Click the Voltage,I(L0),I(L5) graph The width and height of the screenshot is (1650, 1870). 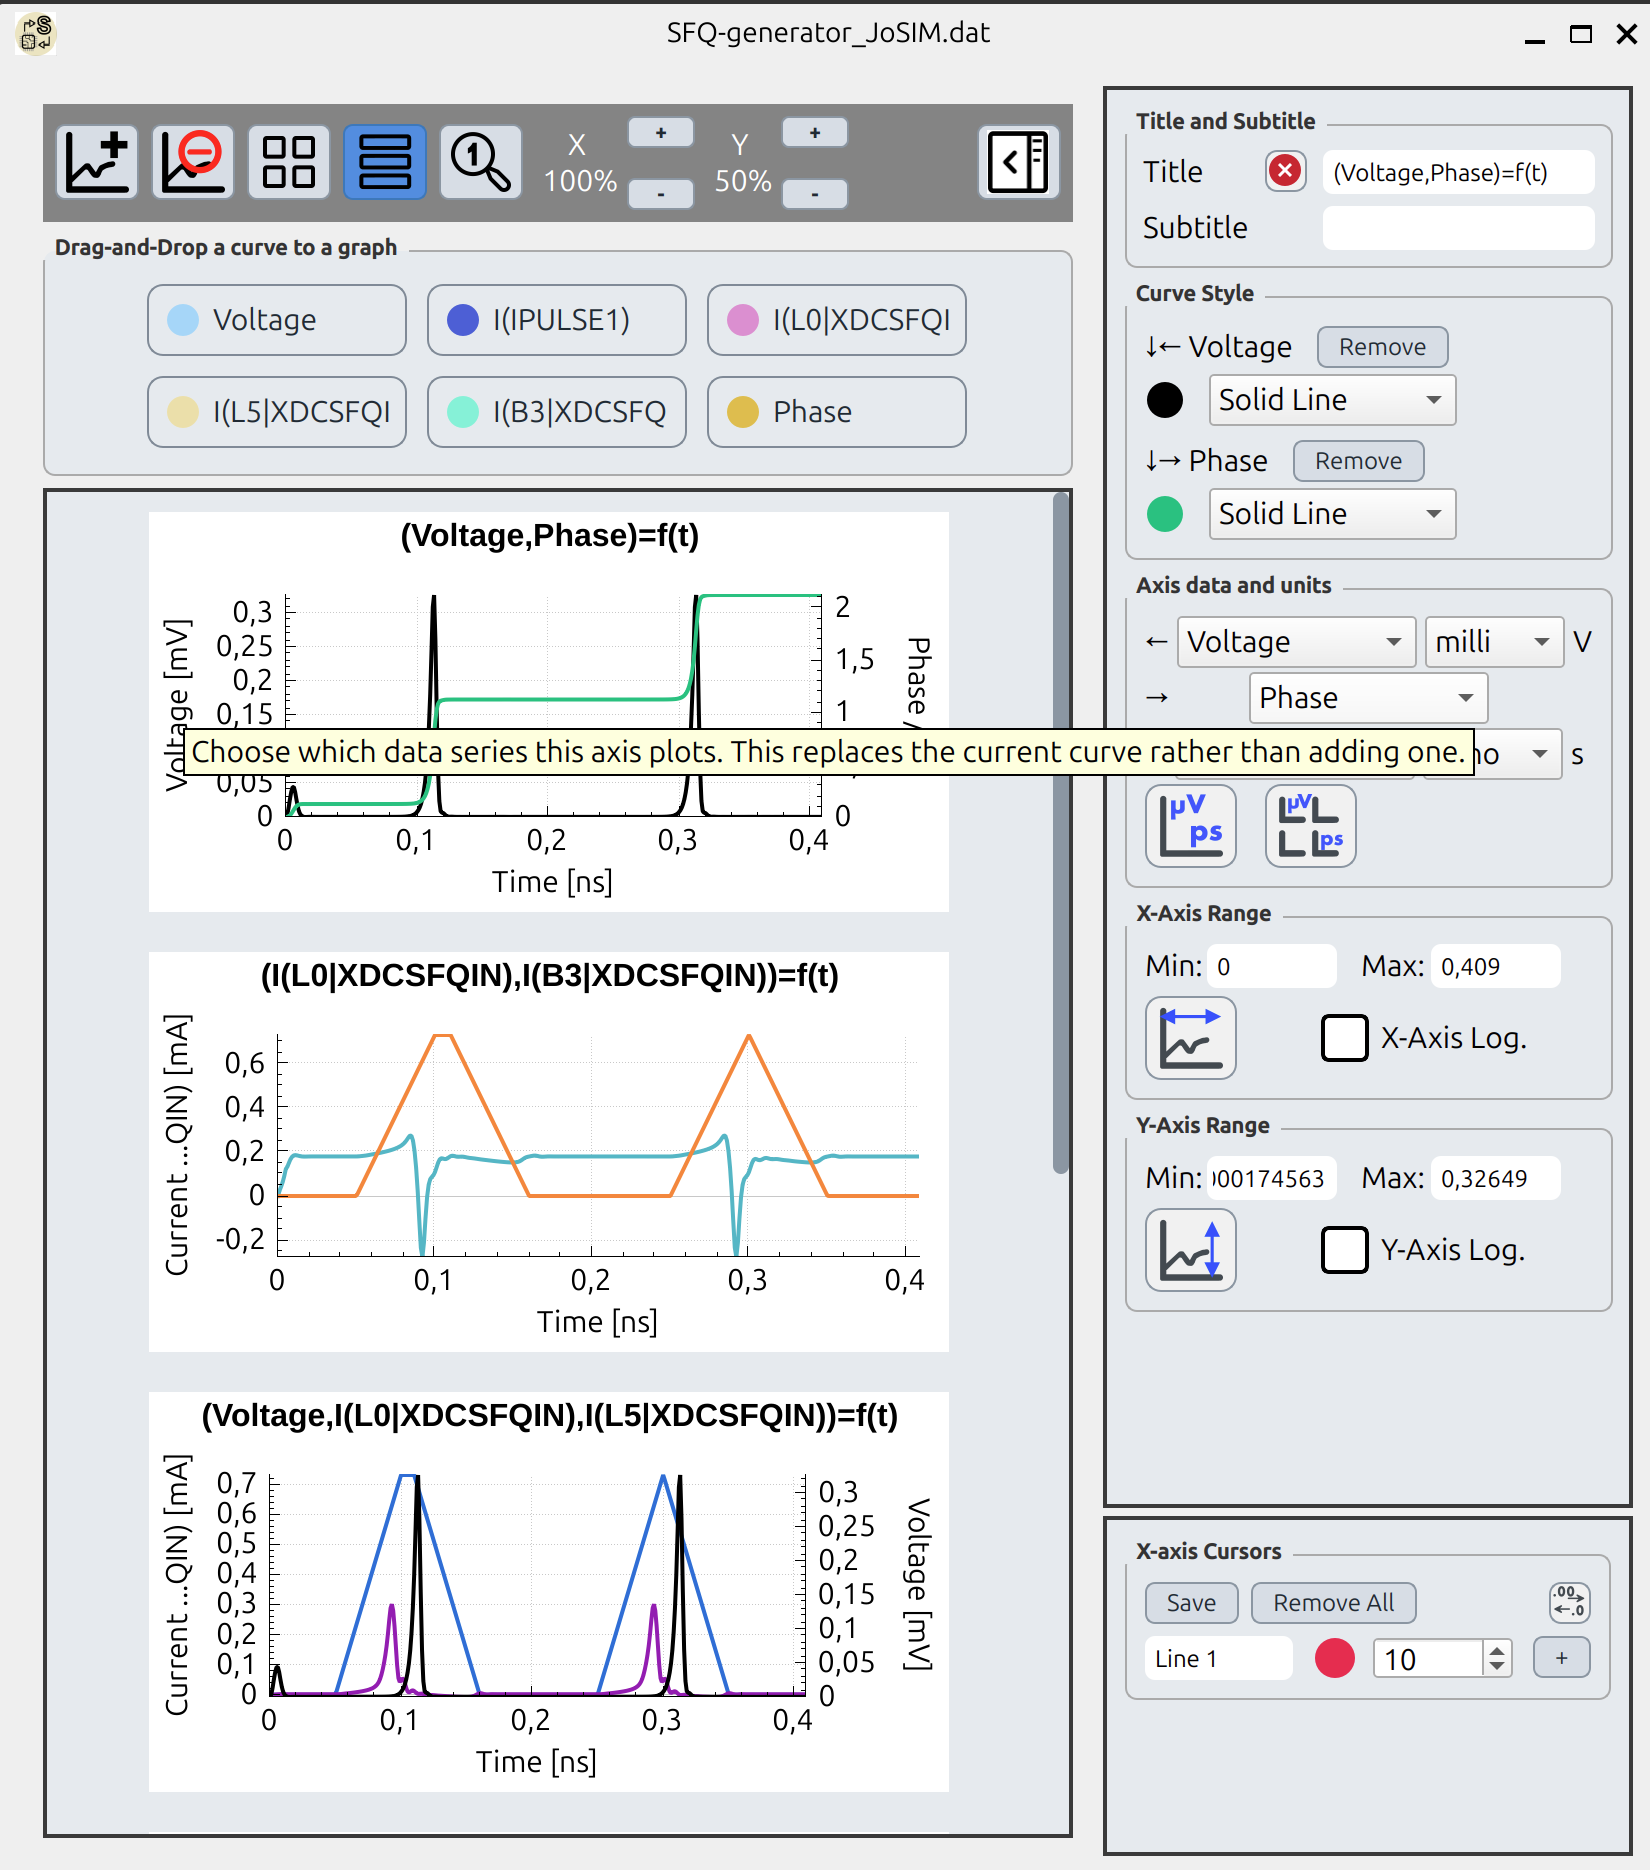click(x=549, y=1592)
